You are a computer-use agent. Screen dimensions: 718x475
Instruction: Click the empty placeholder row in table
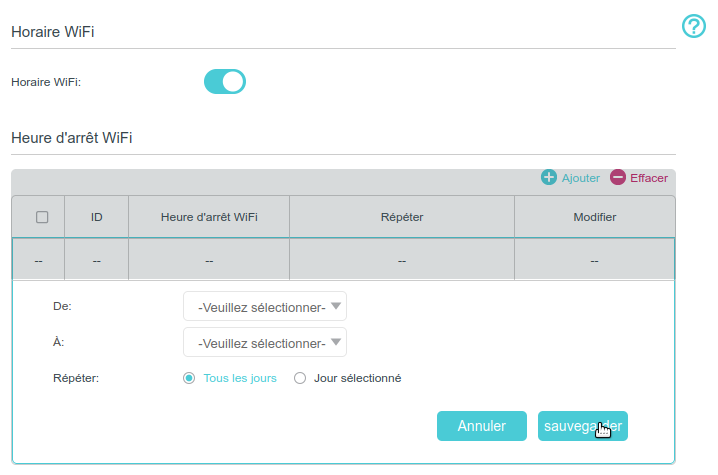[343, 260]
